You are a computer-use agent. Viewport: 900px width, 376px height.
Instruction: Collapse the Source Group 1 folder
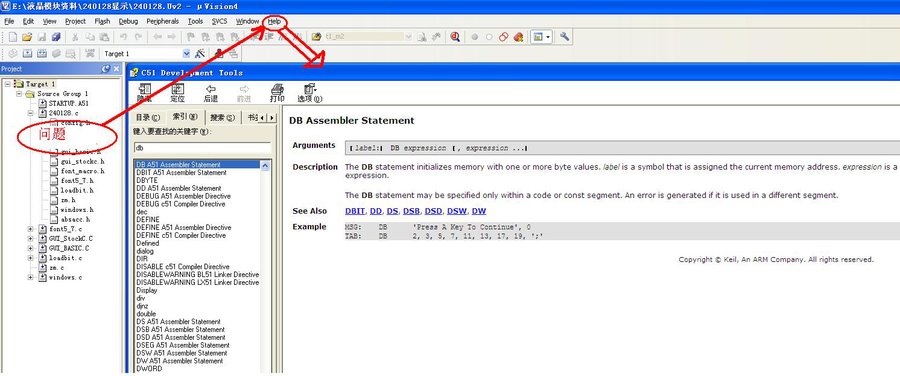pos(19,94)
